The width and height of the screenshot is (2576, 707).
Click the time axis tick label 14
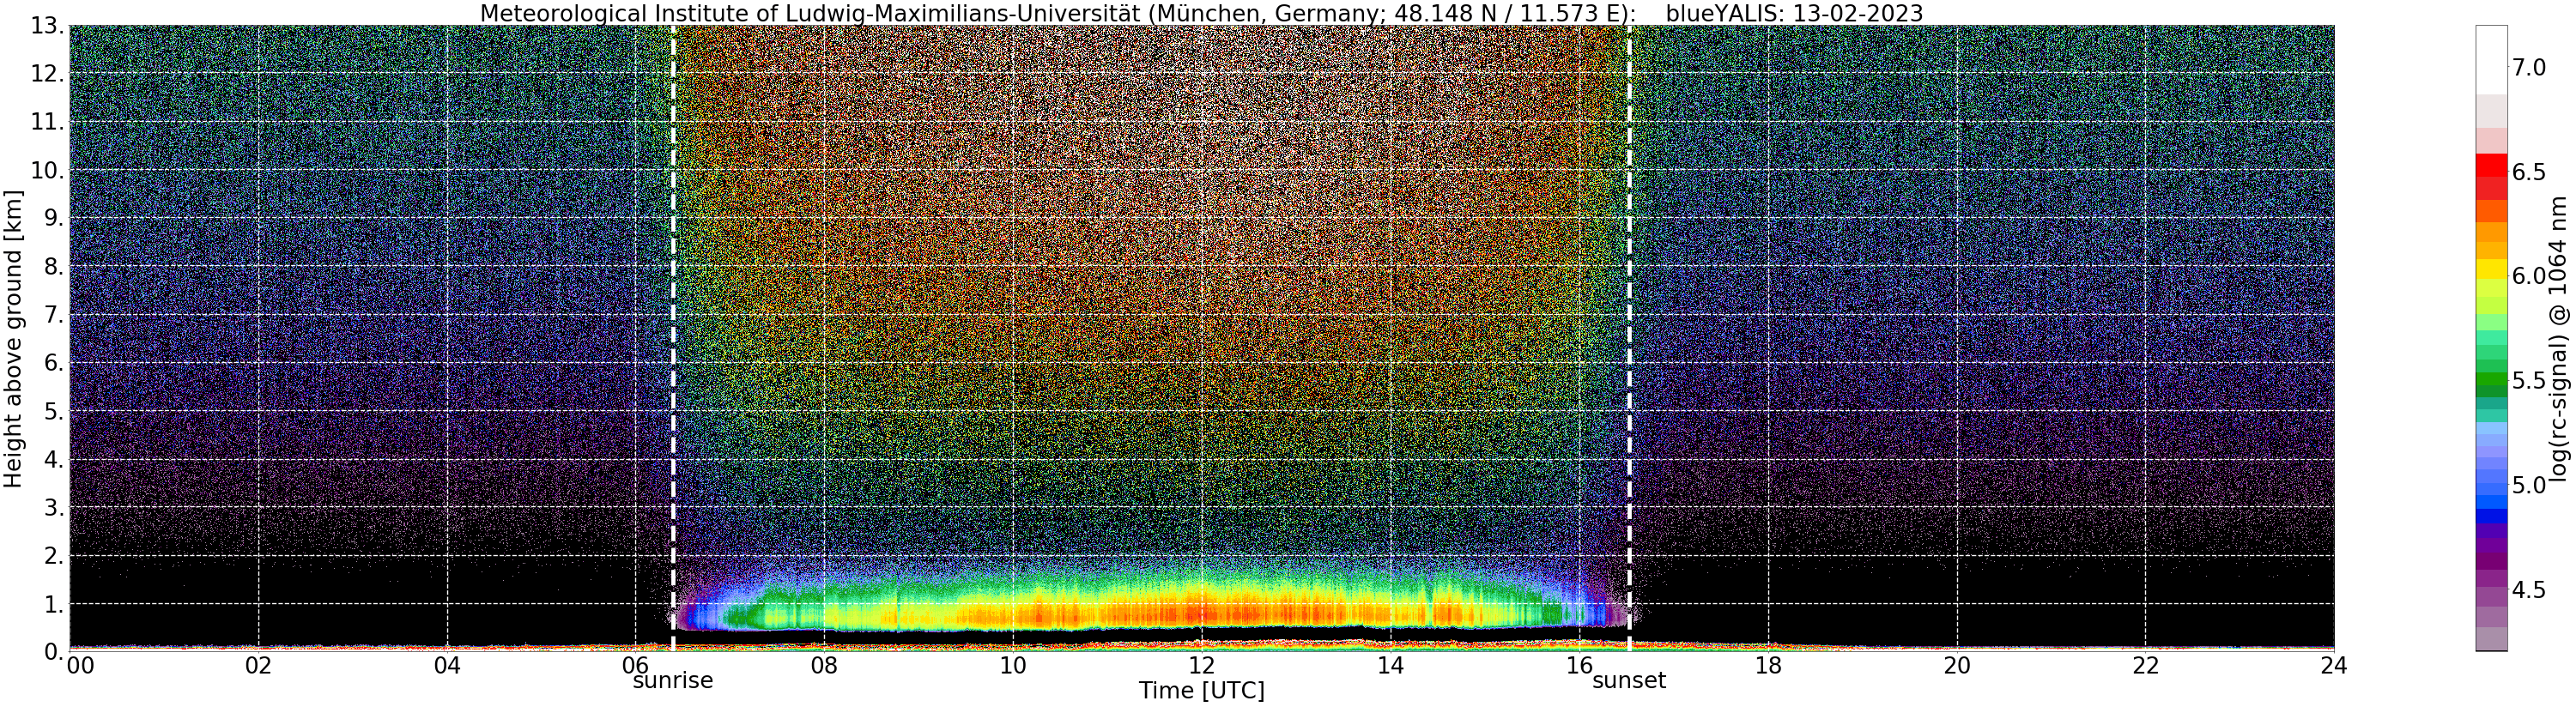pyautogui.click(x=1390, y=666)
